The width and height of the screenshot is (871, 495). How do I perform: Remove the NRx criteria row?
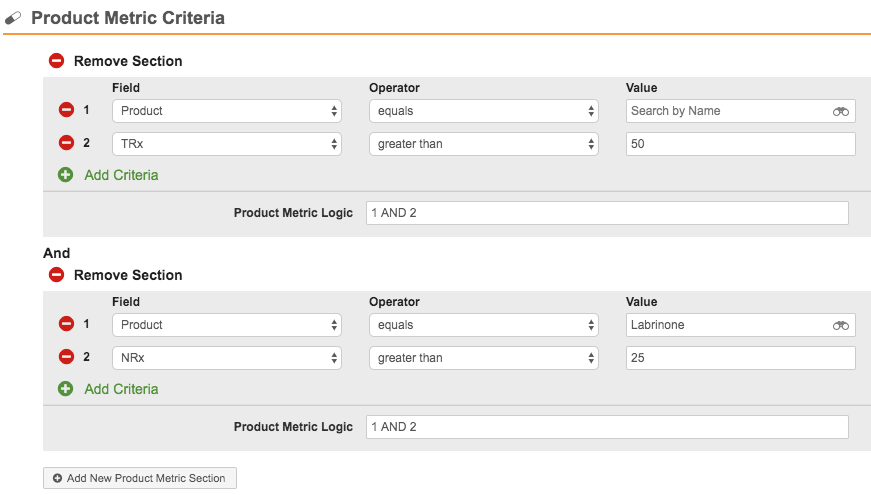pyautogui.click(x=66, y=358)
